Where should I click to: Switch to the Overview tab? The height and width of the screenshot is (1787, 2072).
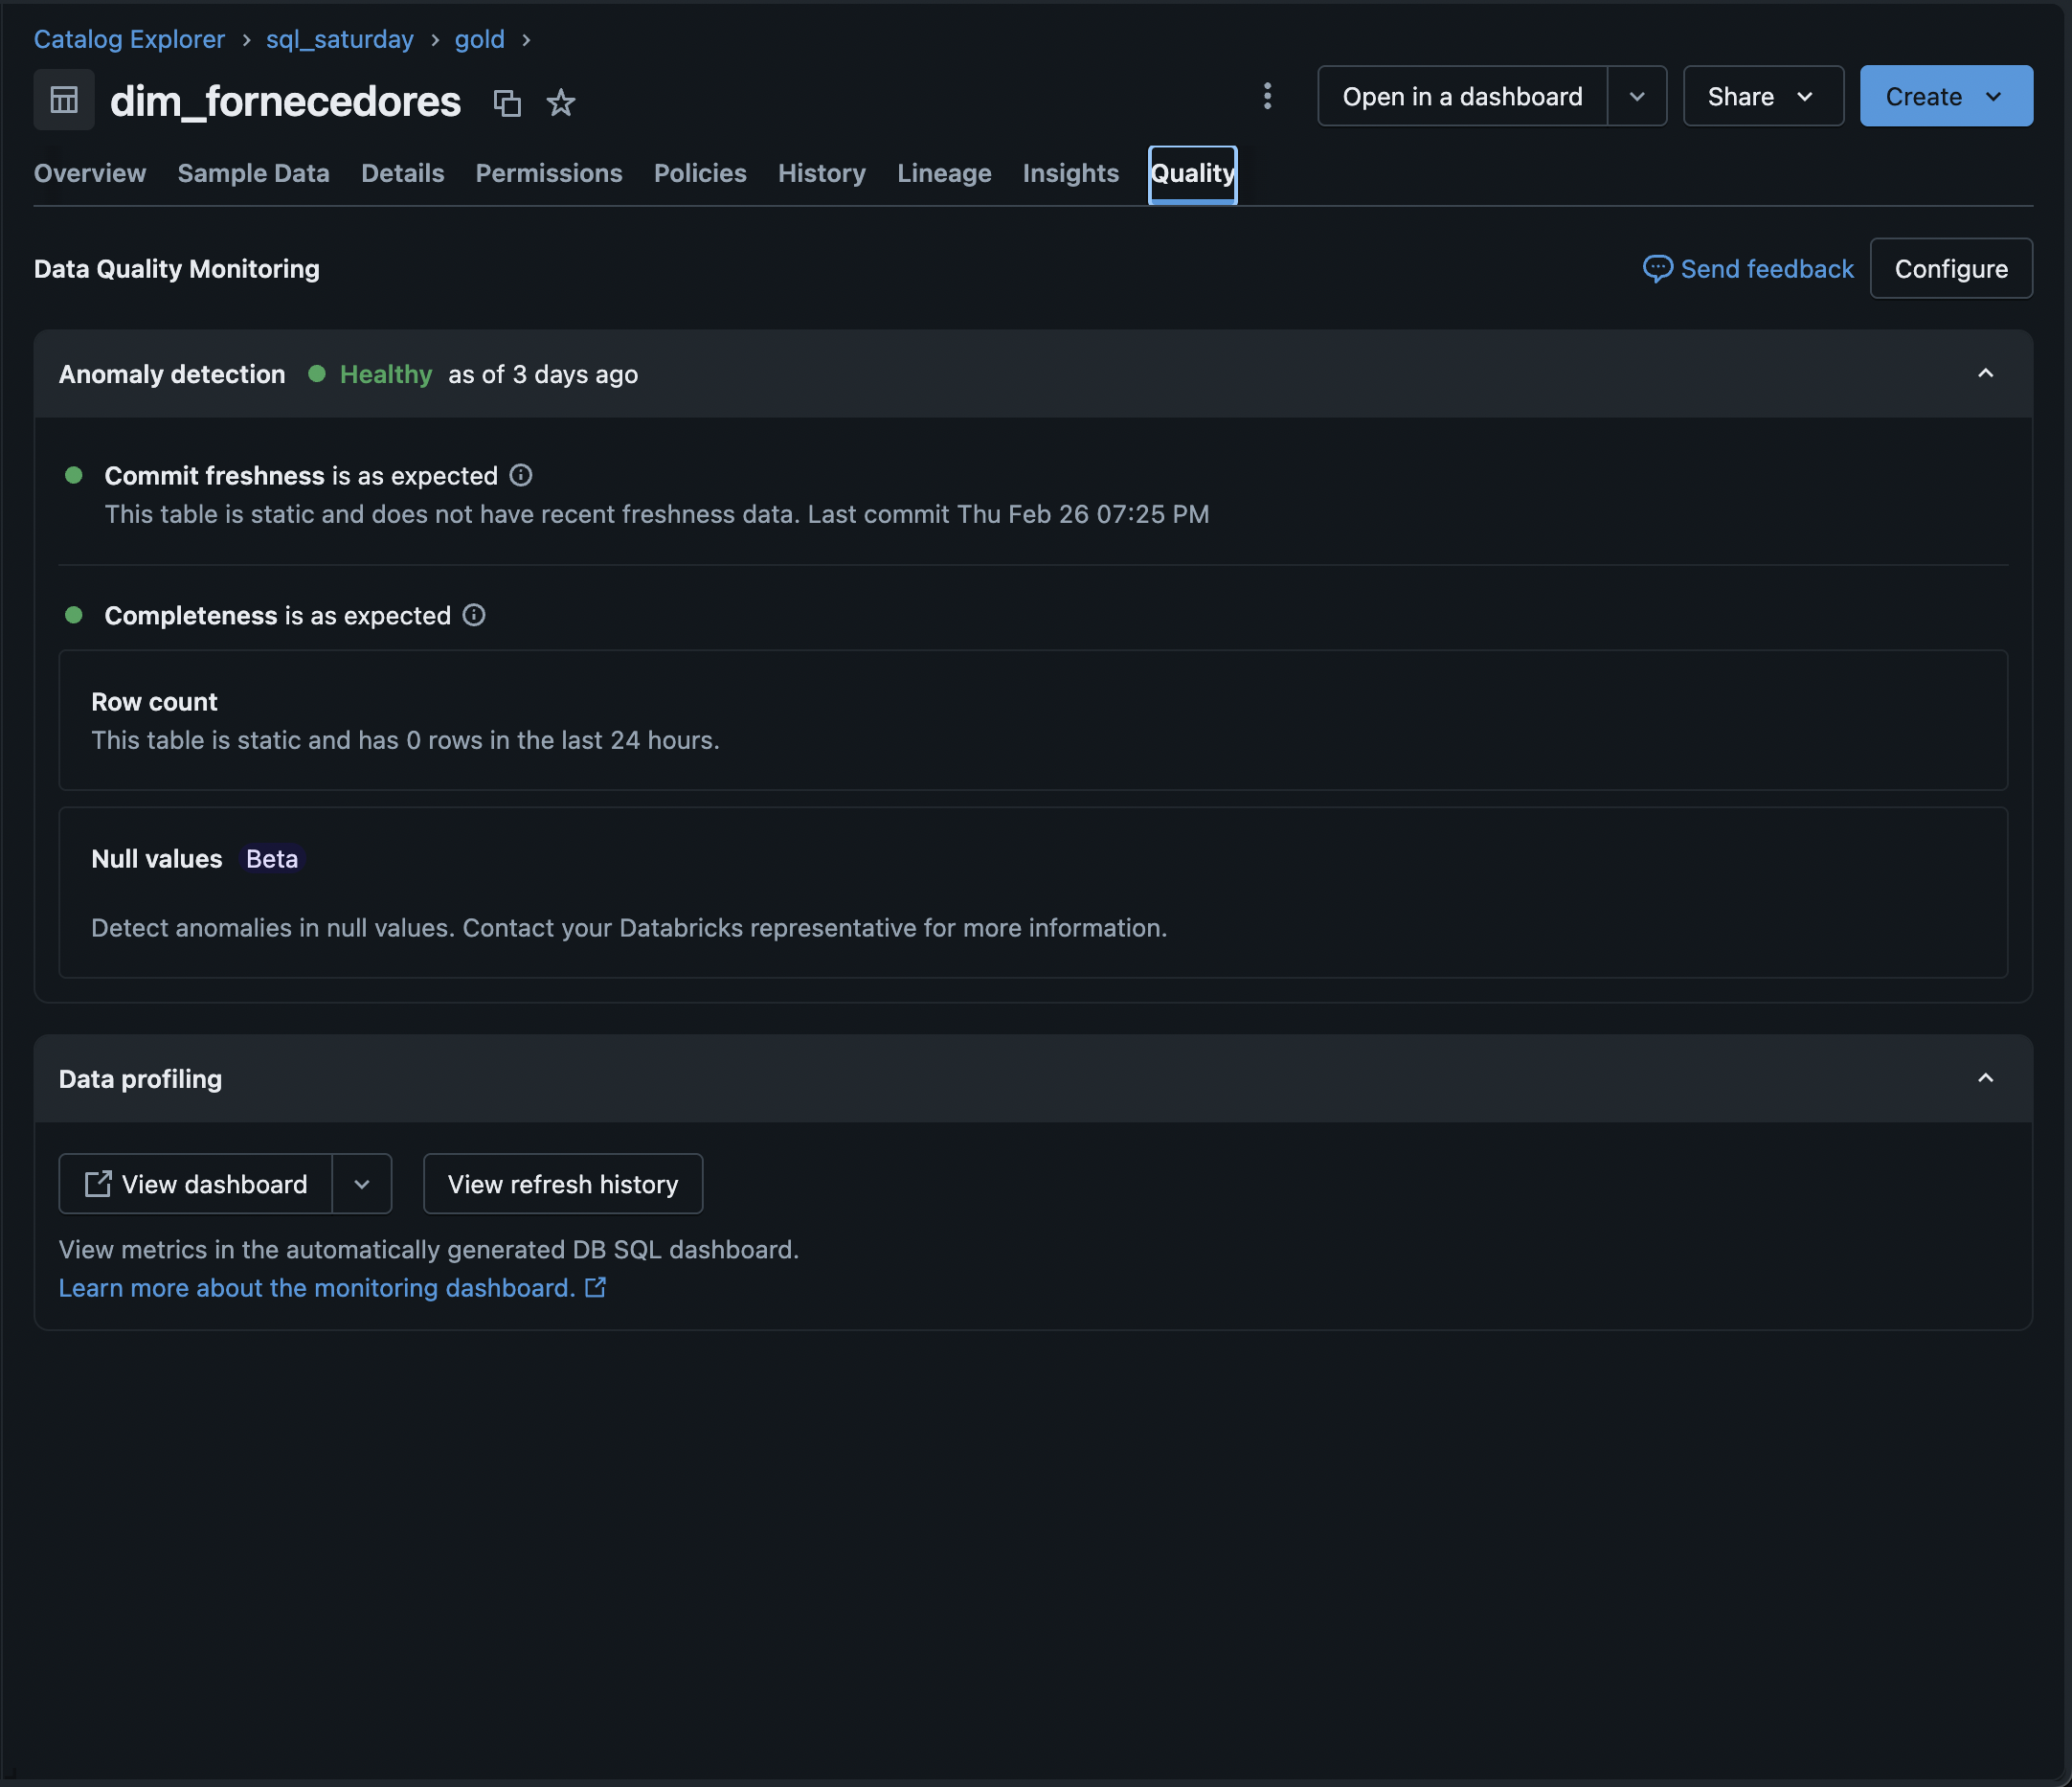coord(90,173)
